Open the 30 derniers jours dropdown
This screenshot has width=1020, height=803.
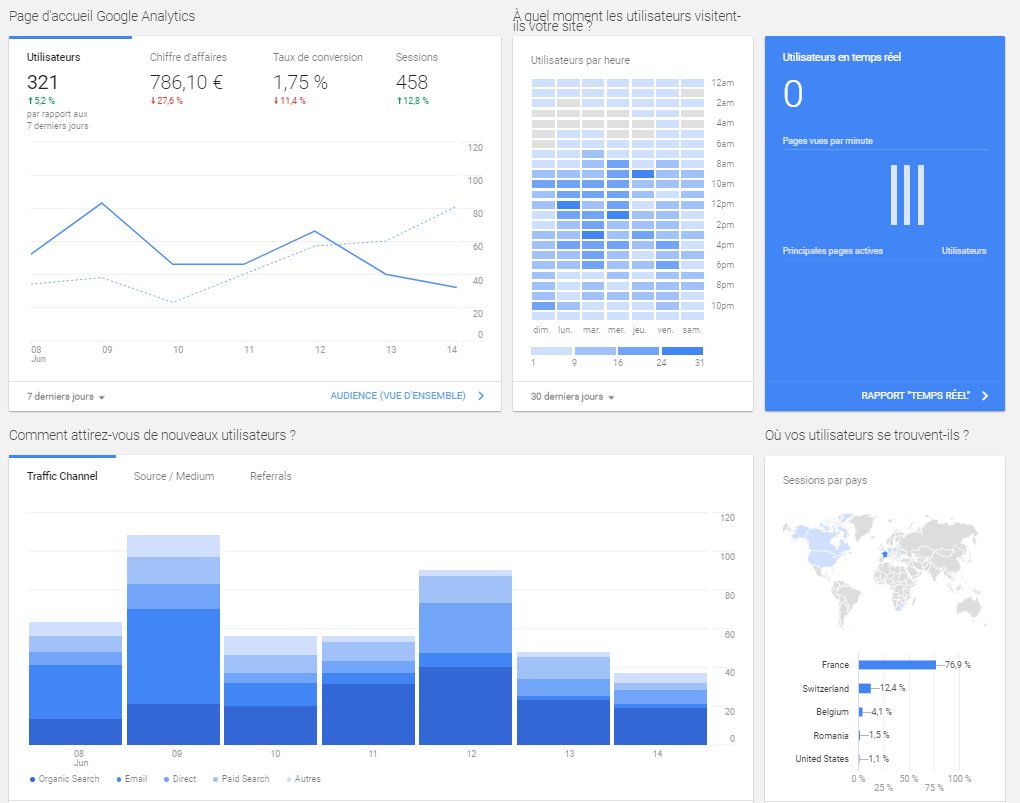point(572,396)
